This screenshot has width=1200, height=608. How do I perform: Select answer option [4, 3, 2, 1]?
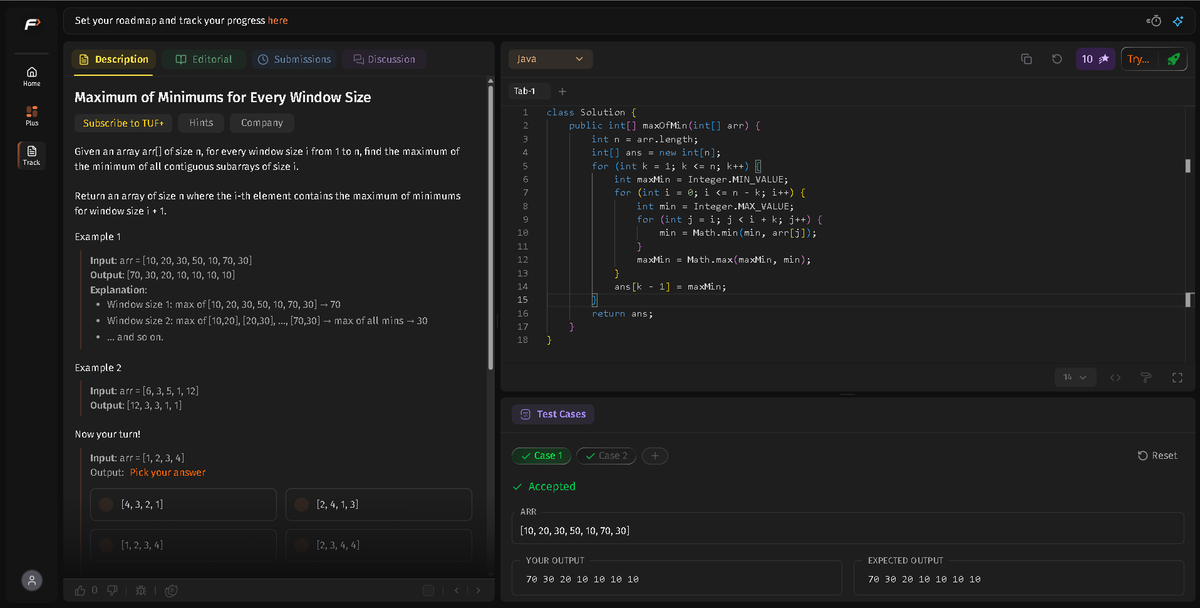click(x=182, y=505)
